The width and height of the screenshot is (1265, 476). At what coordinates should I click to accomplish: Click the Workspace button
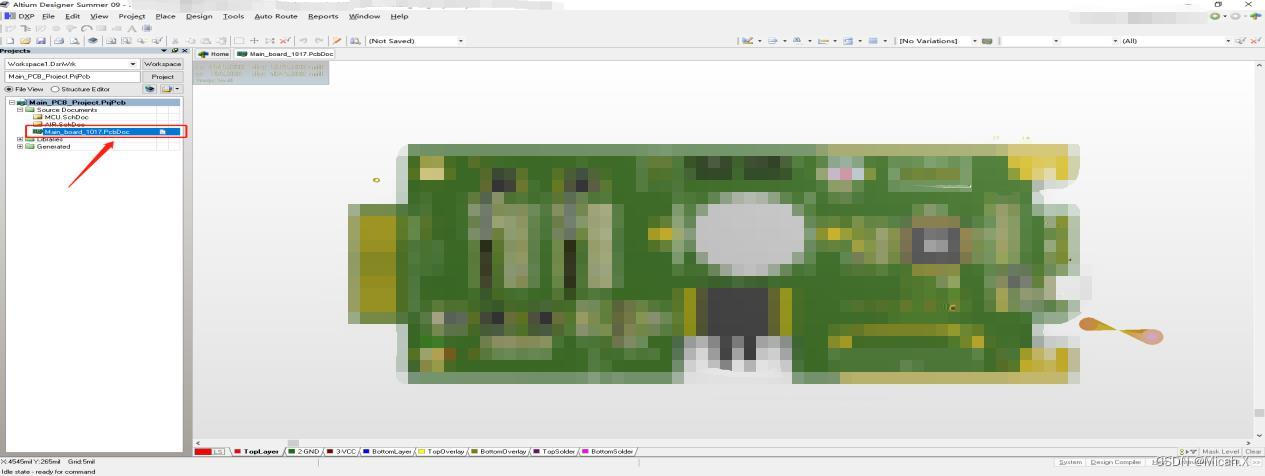pyautogui.click(x=162, y=64)
